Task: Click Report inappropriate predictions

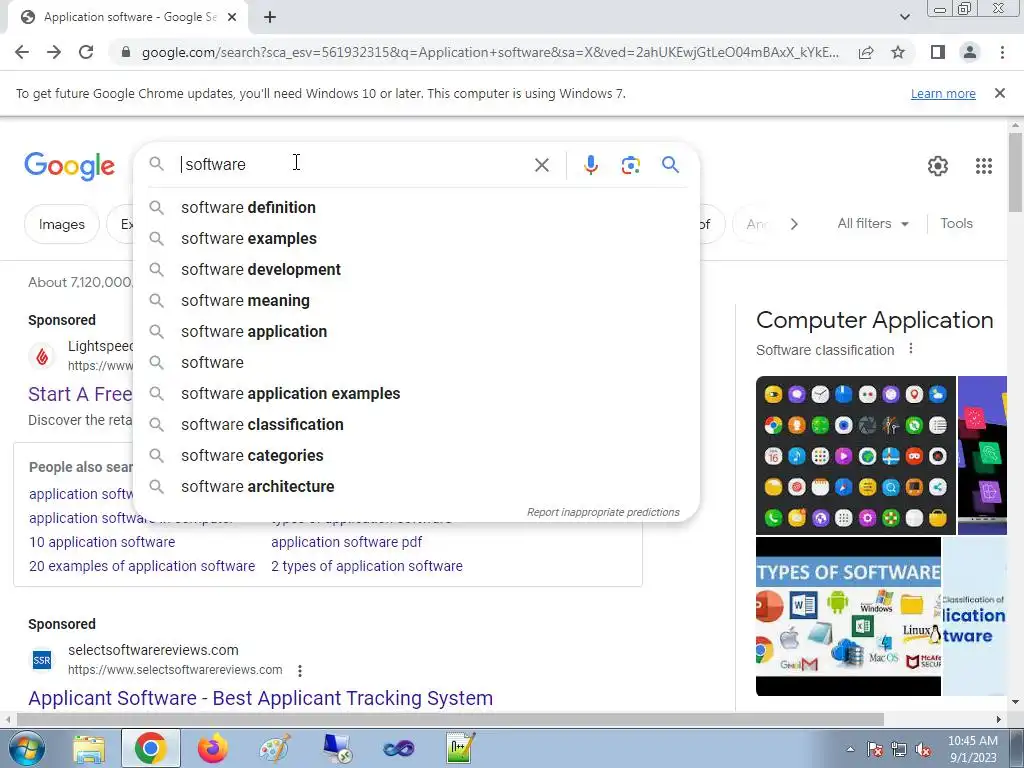Action: [603, 513]
